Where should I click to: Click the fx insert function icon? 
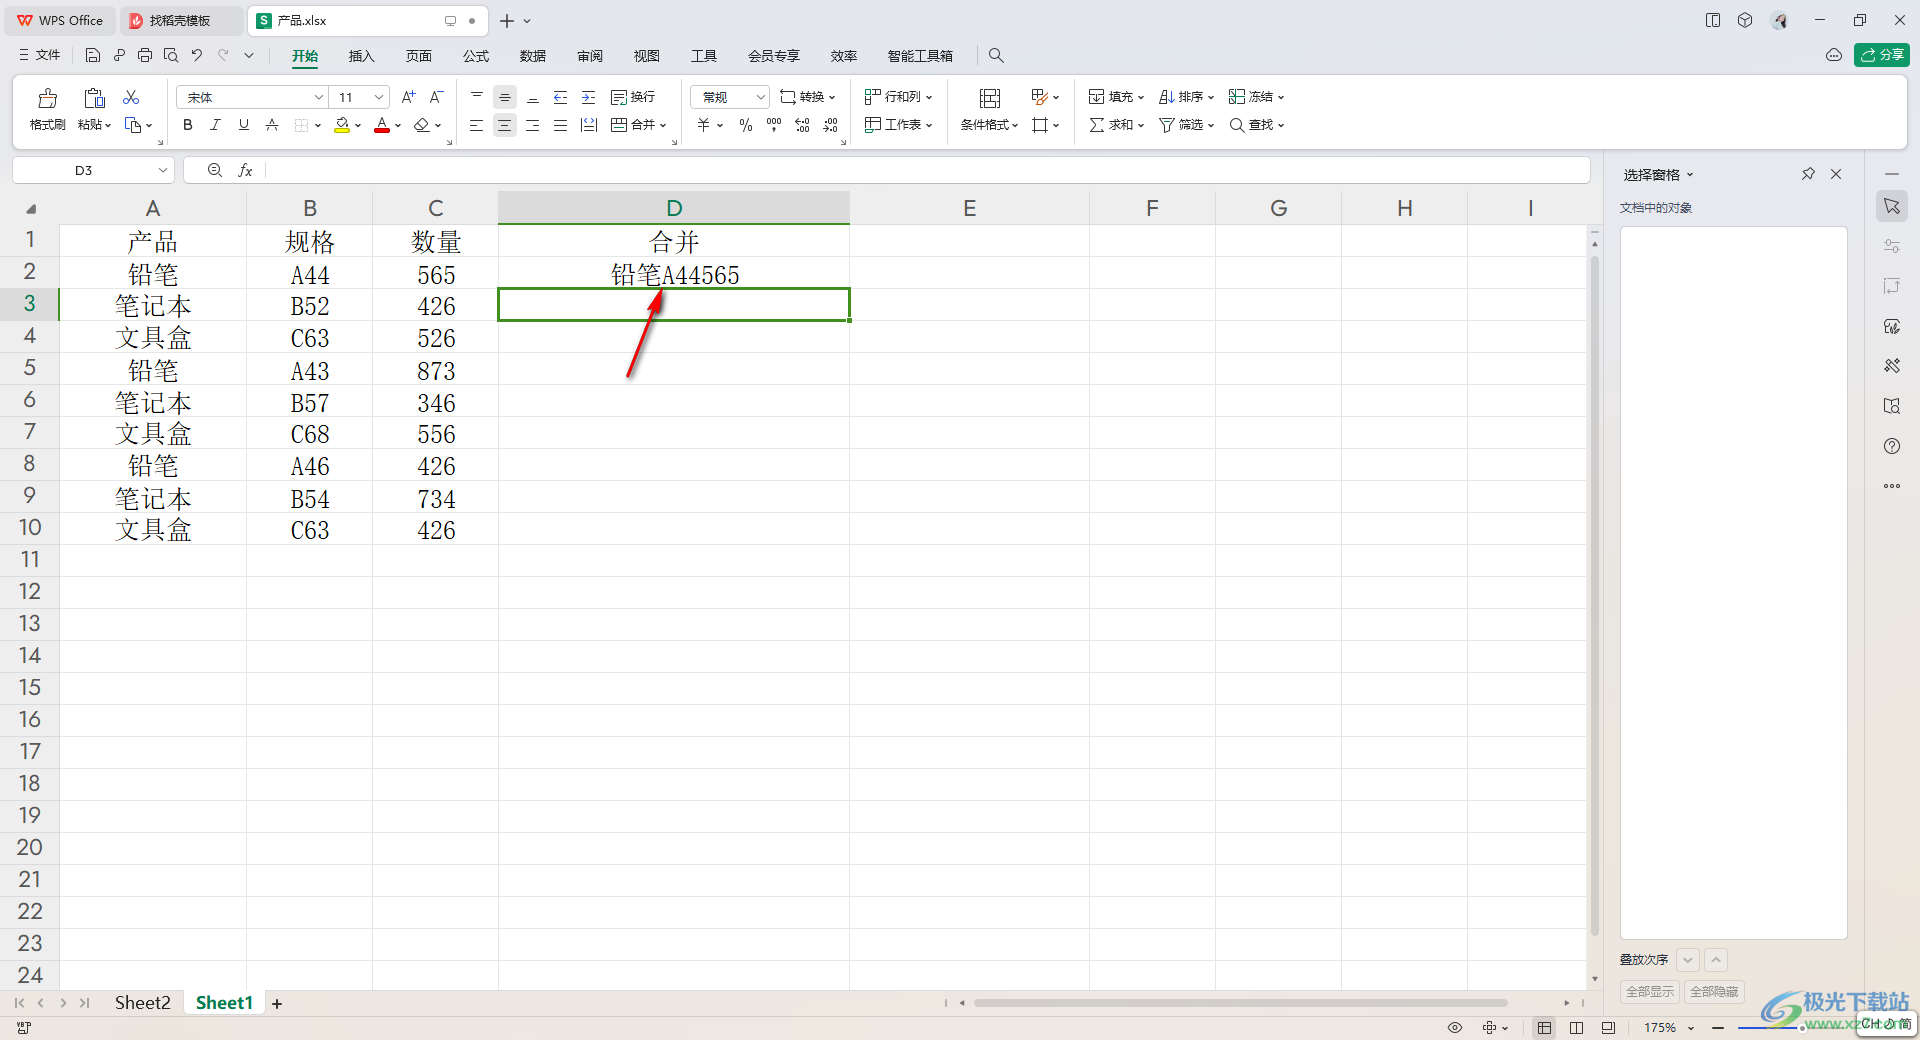pyautogui.click(x=245, y=171)
